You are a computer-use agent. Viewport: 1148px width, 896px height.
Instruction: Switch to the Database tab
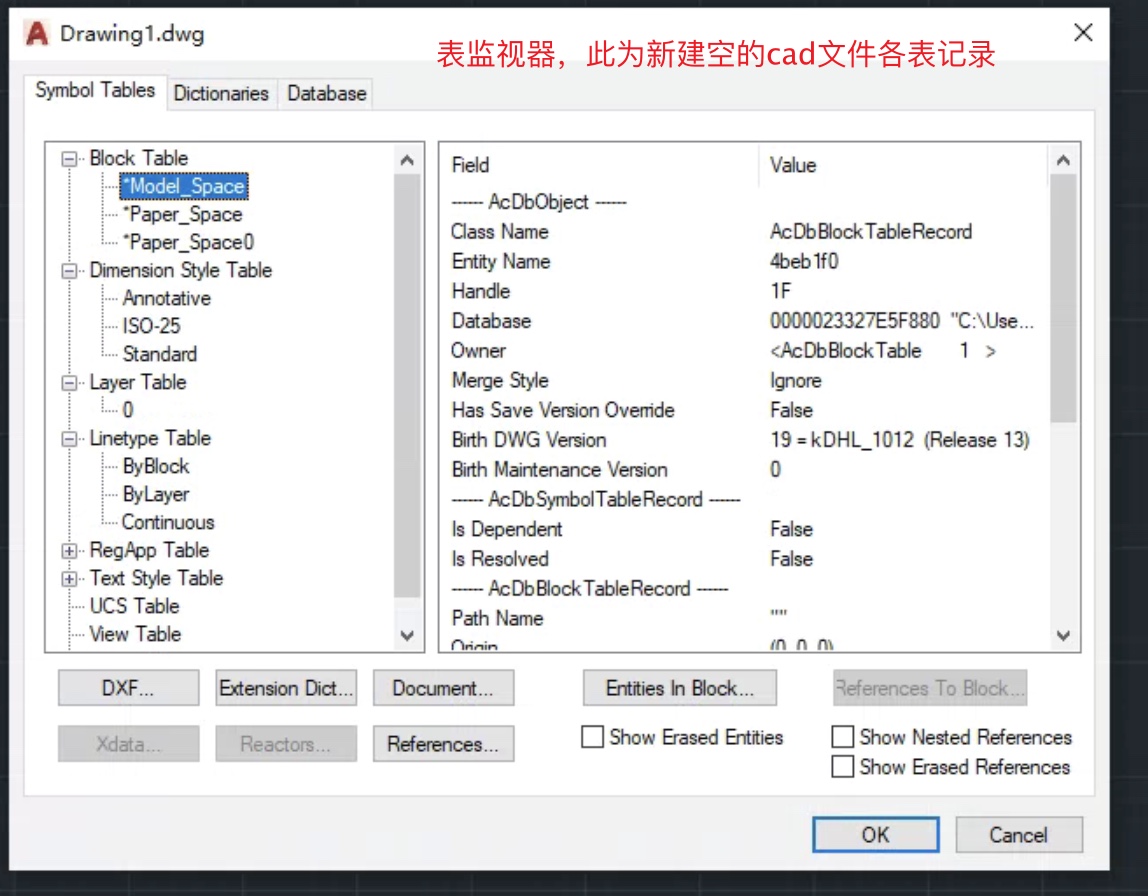click(x=326, y=93)
